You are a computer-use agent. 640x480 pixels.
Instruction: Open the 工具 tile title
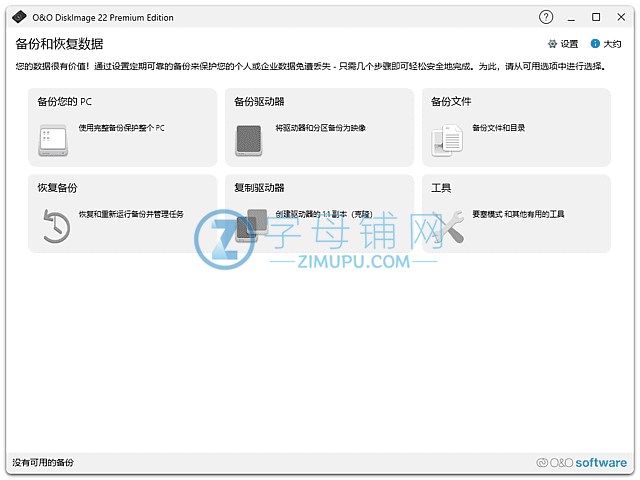[441, 187]
